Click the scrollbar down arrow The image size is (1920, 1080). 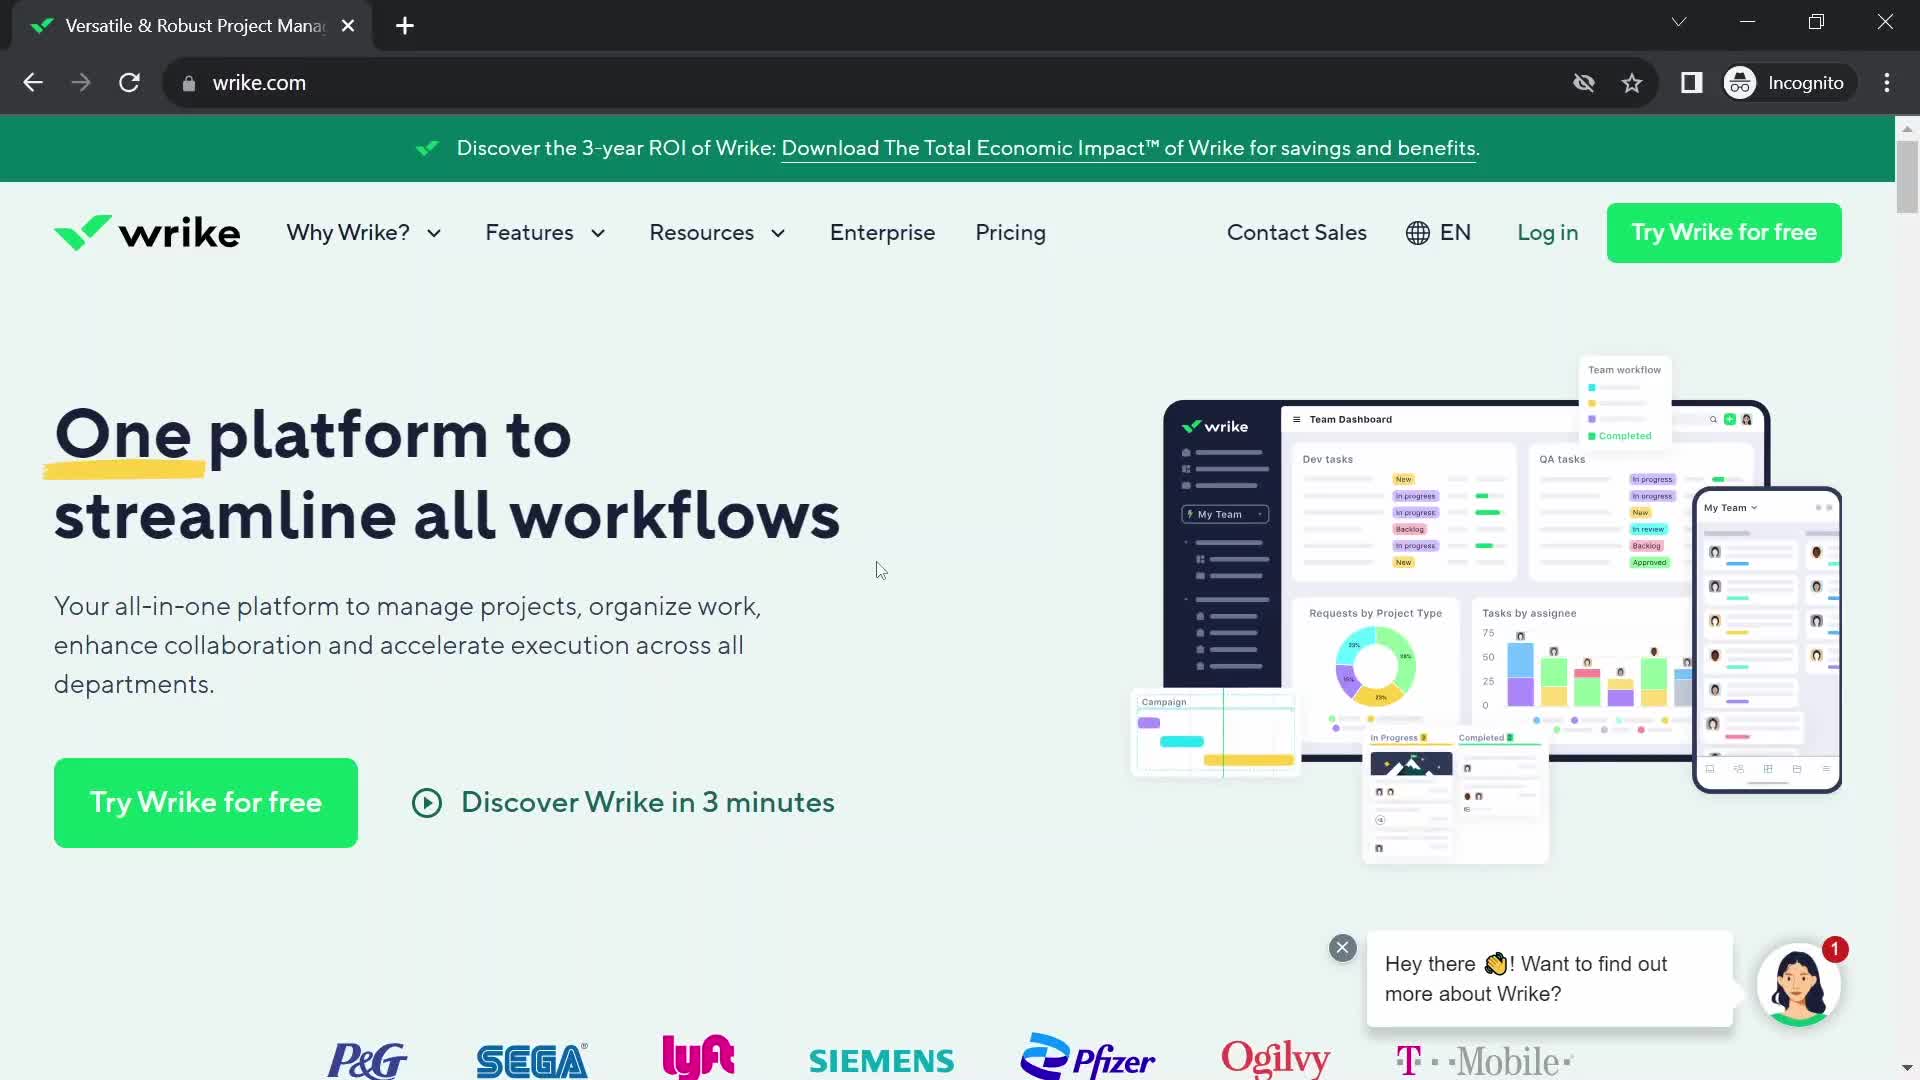tap(1907, 1068)
